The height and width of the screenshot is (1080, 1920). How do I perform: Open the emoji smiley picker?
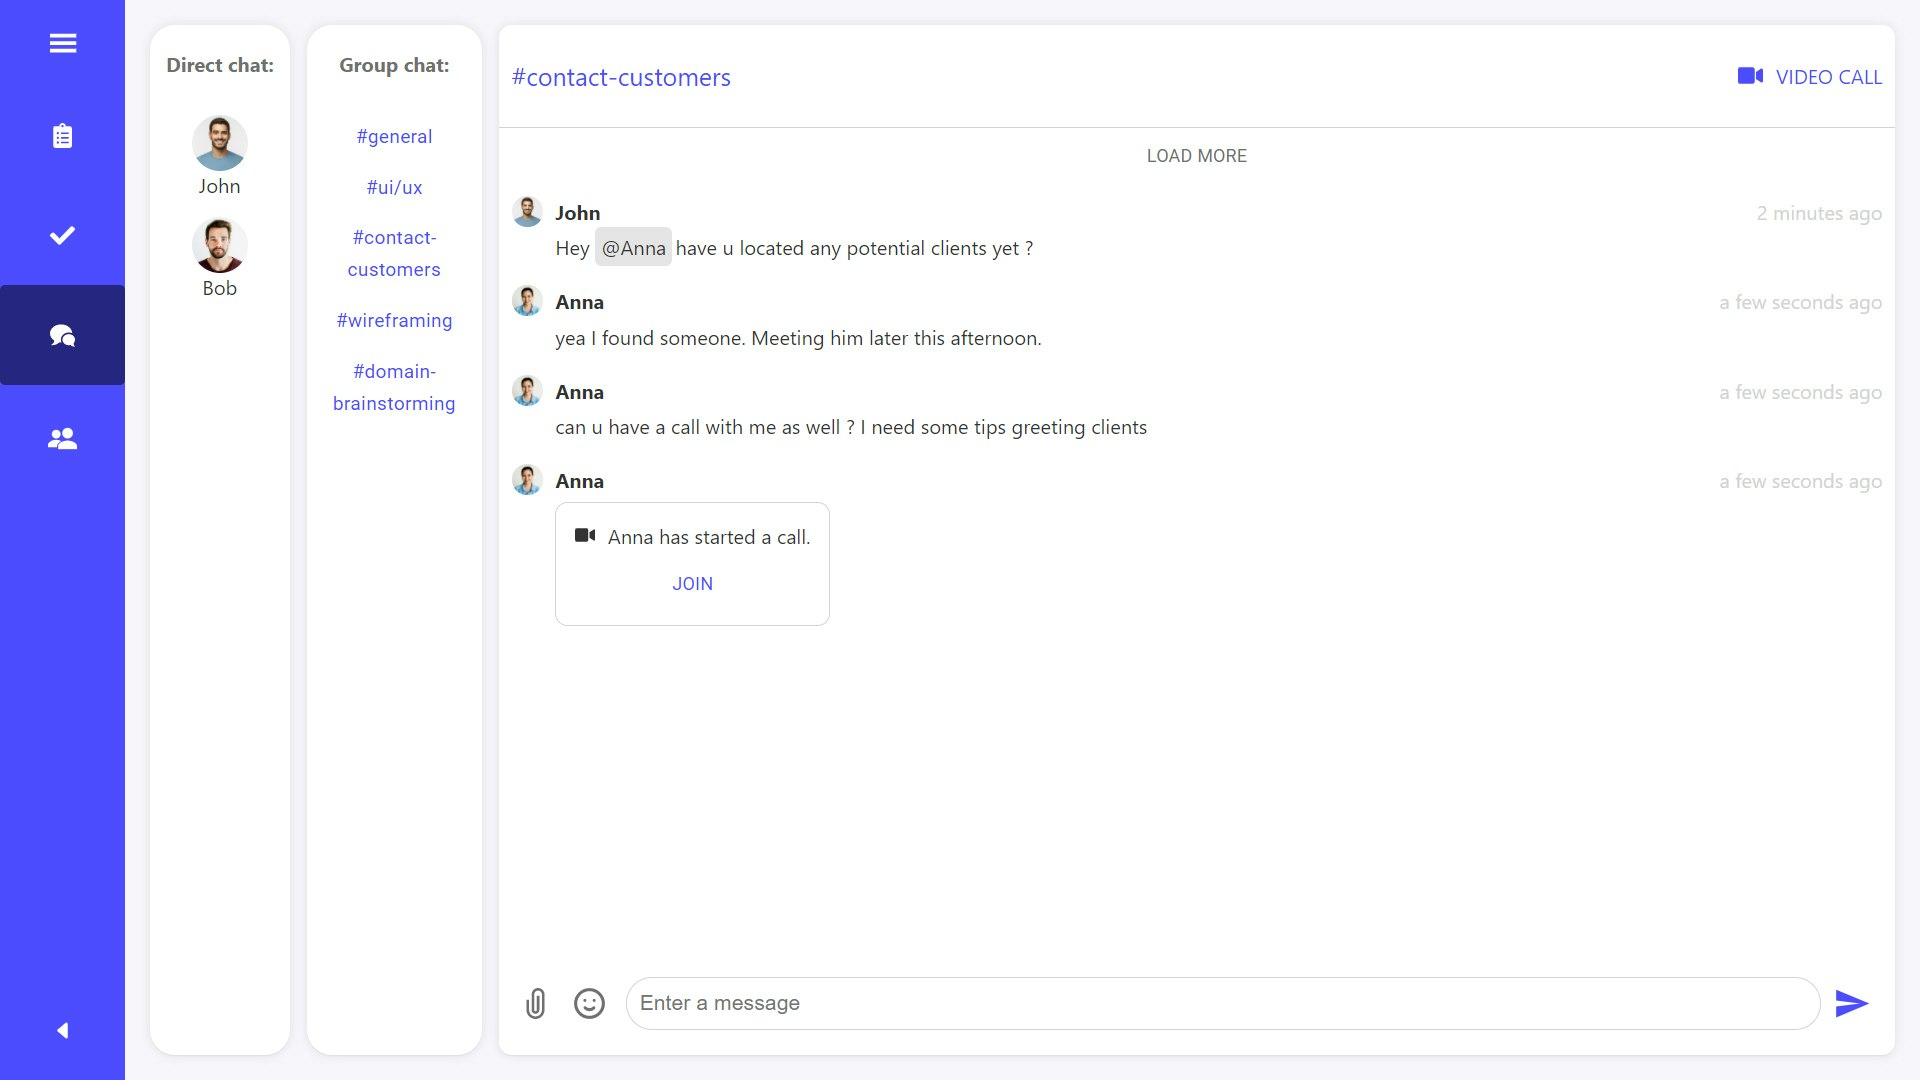coord(589,1003)
